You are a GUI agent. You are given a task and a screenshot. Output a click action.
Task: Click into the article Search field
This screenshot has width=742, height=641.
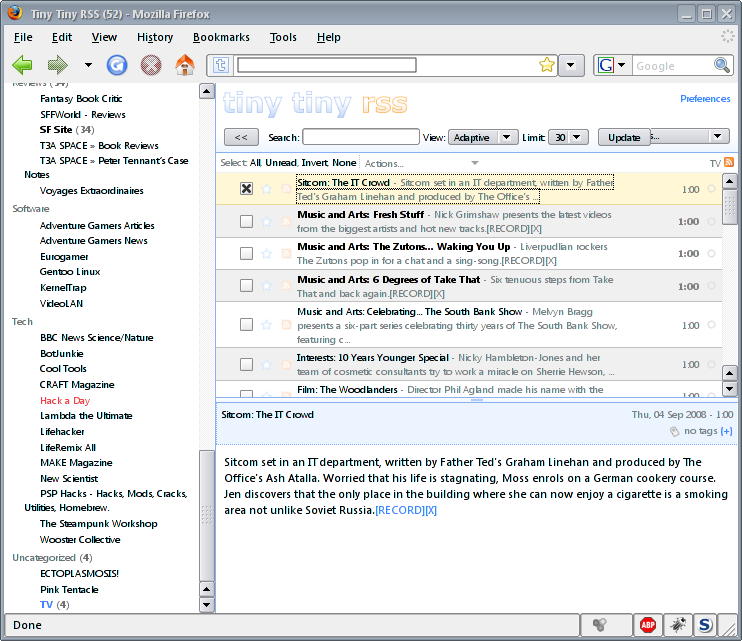[x=360, y=137]
